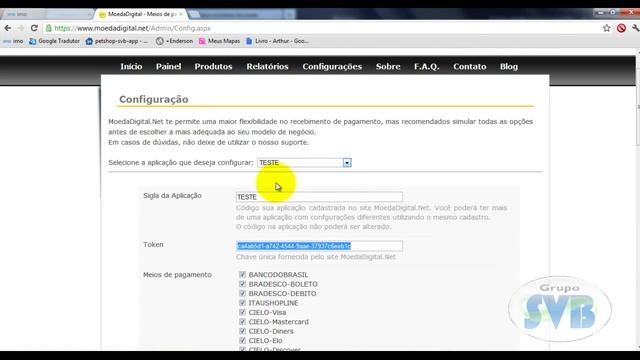Bookmark page with the star icon
Image resolution: width=640 pixels, height=360 pixels.
607,28
